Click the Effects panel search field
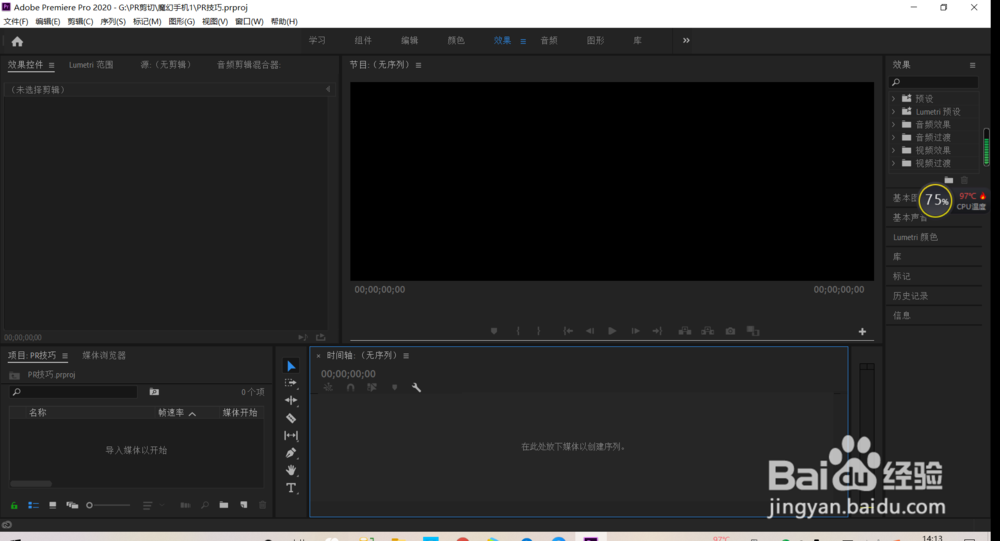Screen dimensions: 1000x541 pyautogui.click(x=934, y=82)
